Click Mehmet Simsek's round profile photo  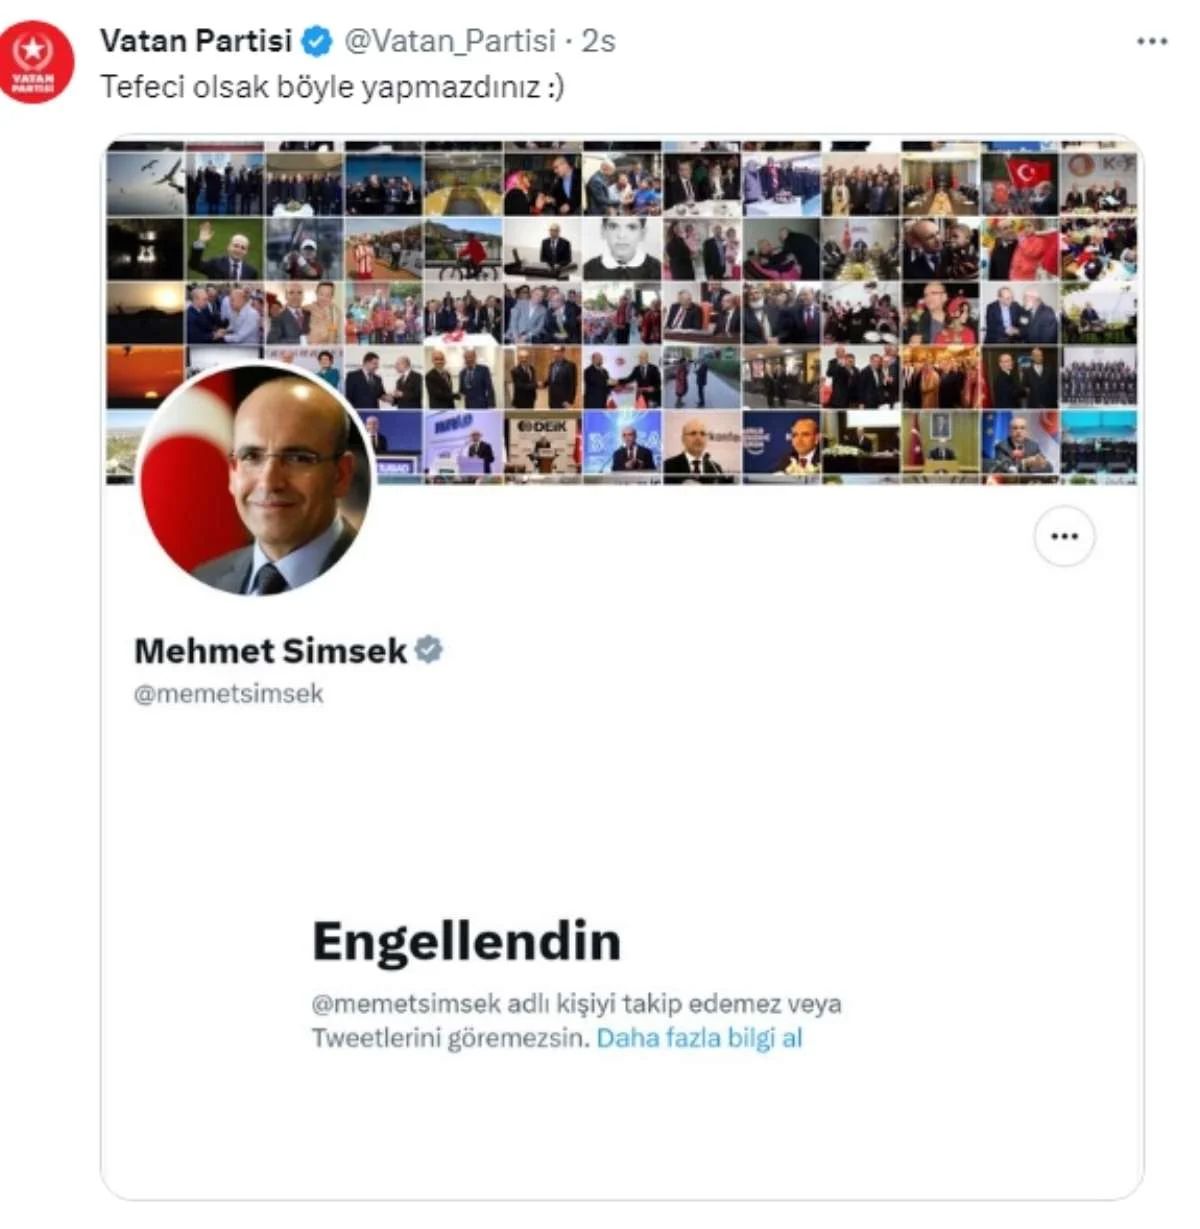tap(255, 479)
